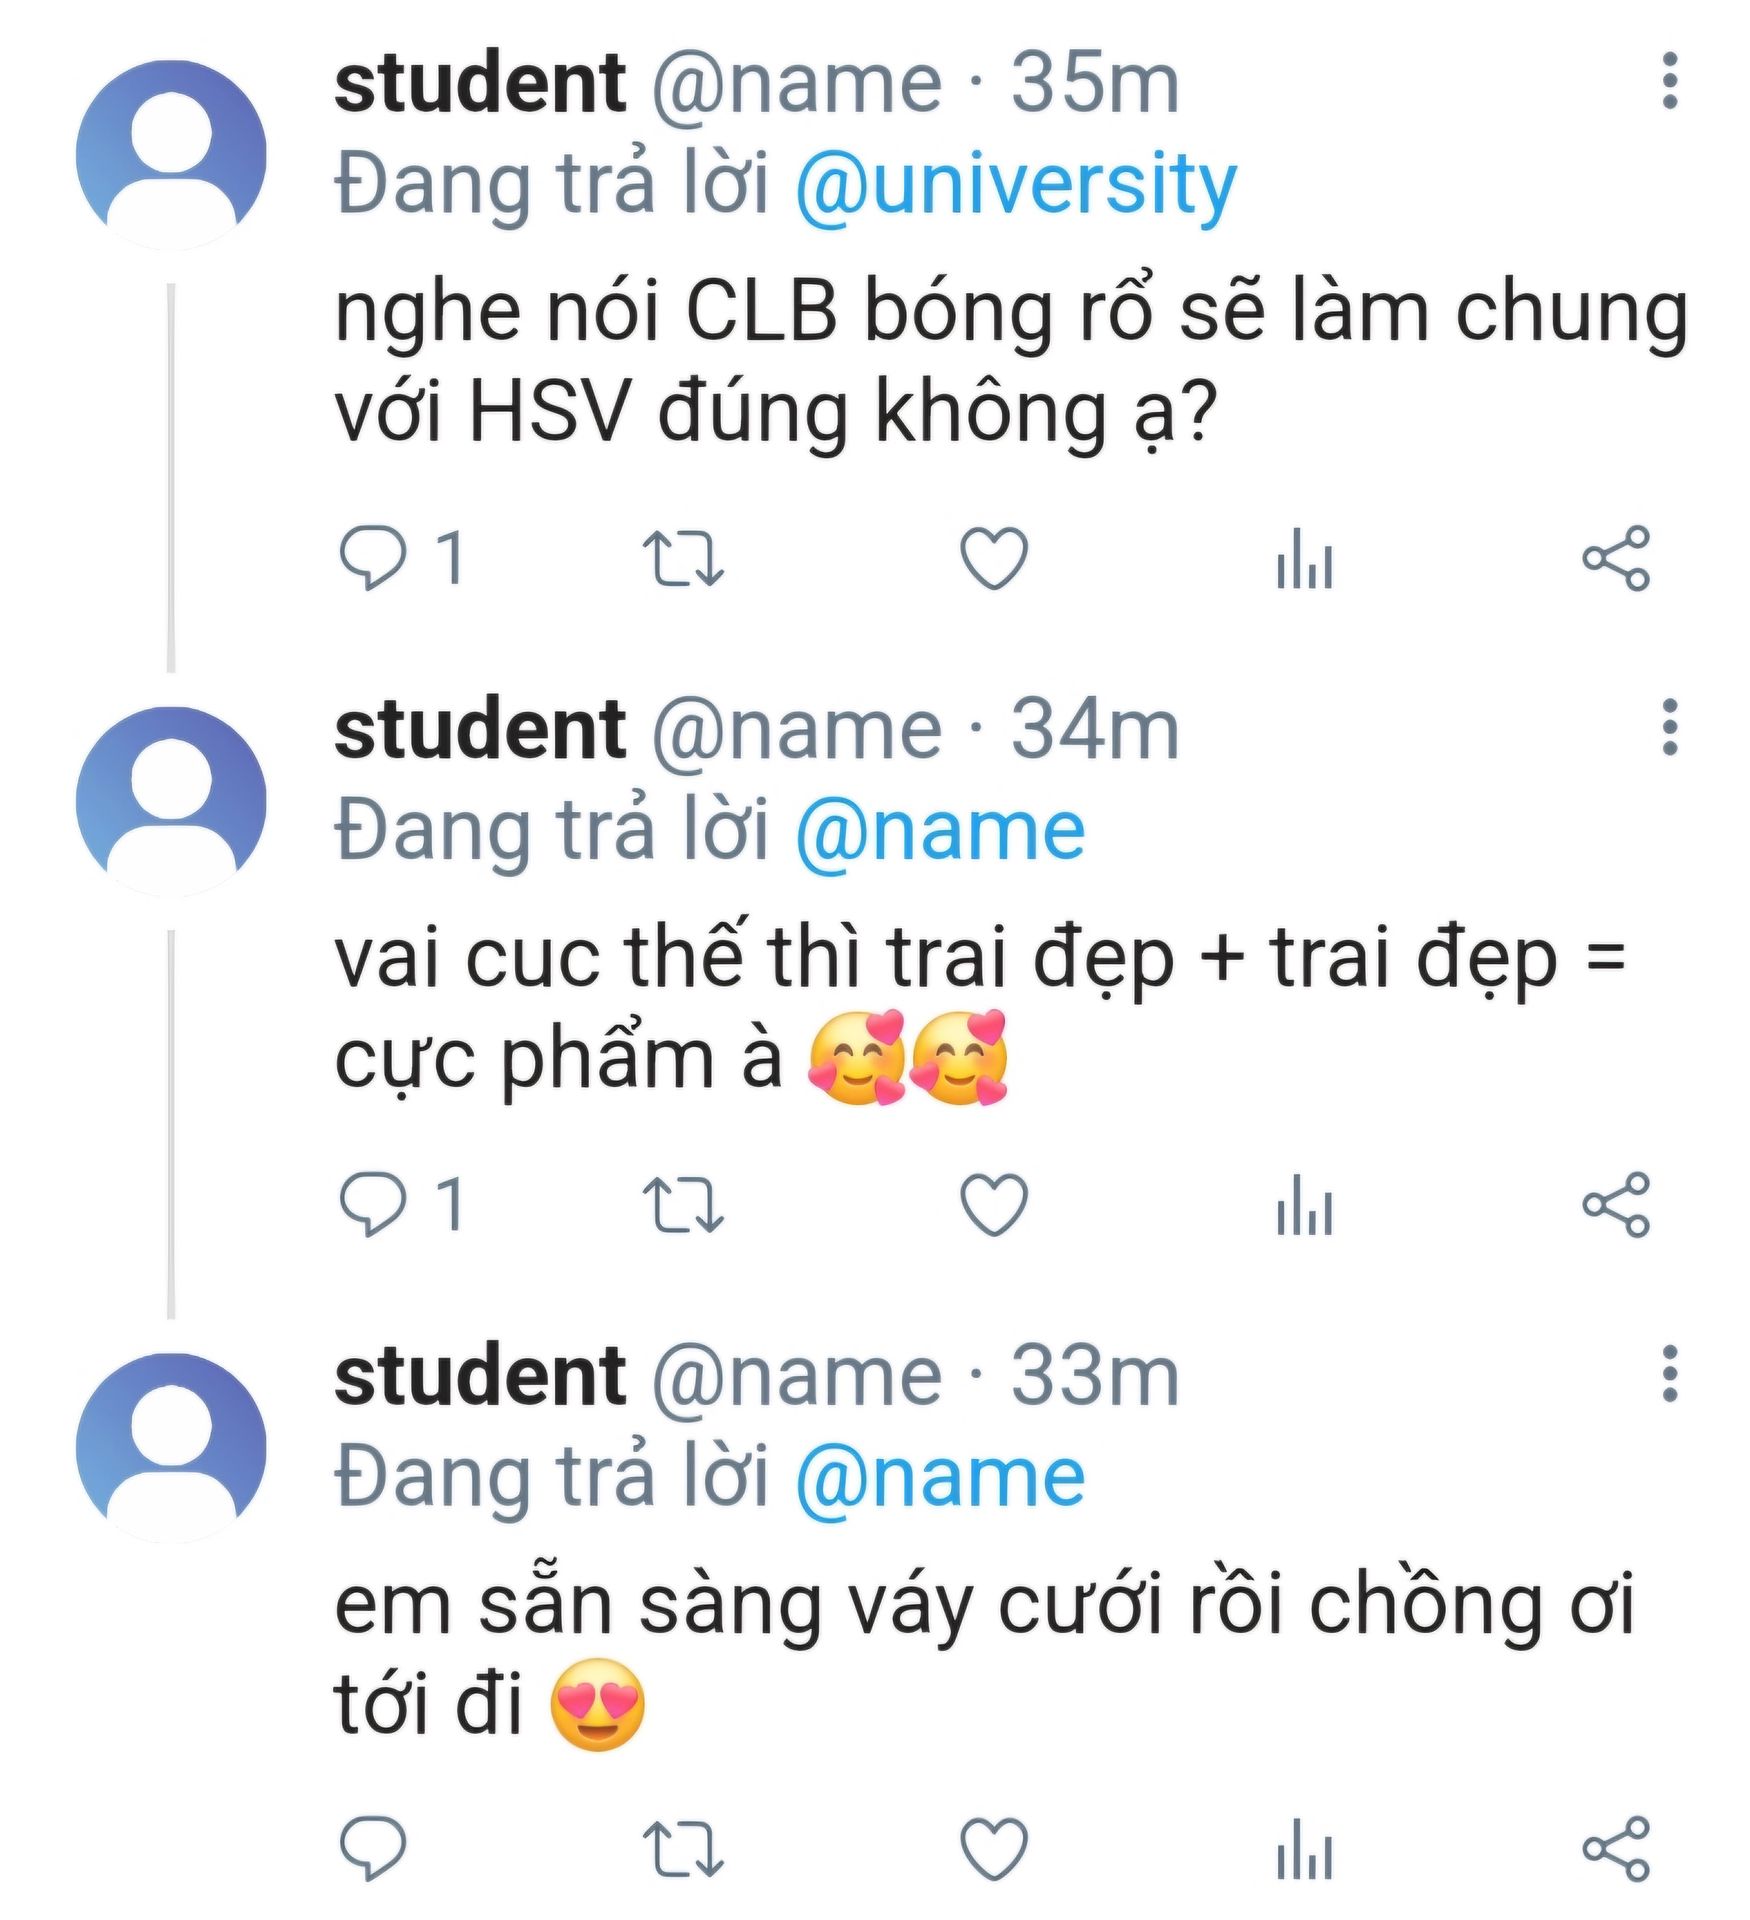1750x1920 pixels.
Task: Like the tweet about CLB bóng rổ
Action: coord(994,557)
